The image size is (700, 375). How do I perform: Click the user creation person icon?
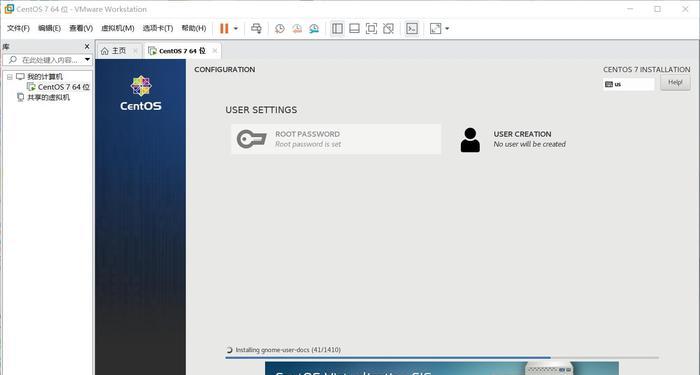(470, 140)
